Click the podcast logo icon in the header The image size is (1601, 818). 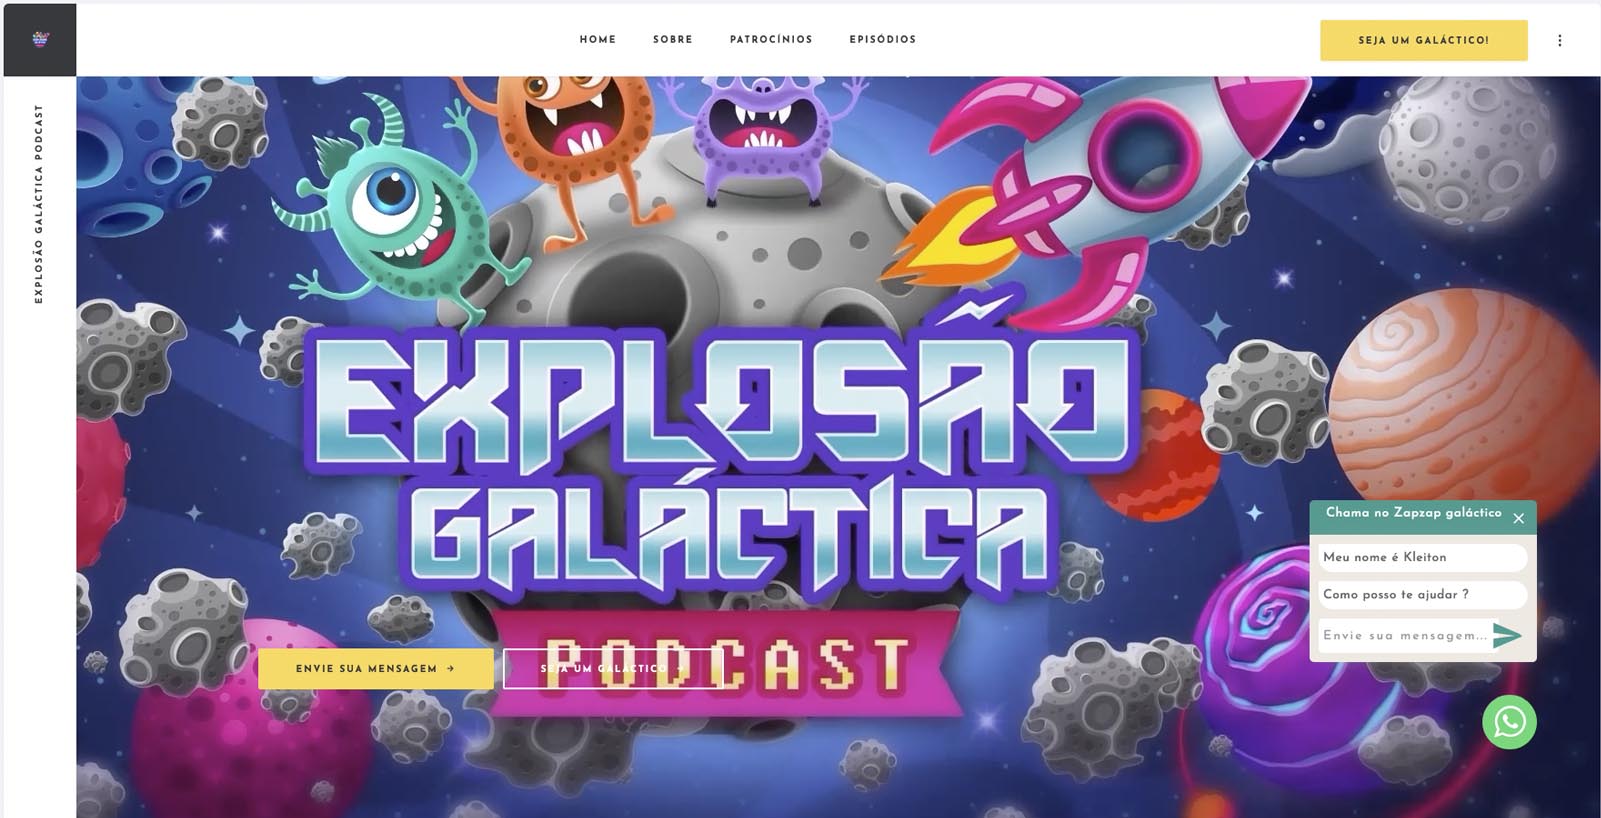click(x=40, y=40)
